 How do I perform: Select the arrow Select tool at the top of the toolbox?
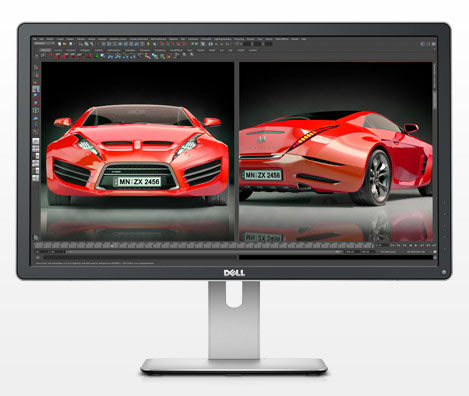[36, 67]
